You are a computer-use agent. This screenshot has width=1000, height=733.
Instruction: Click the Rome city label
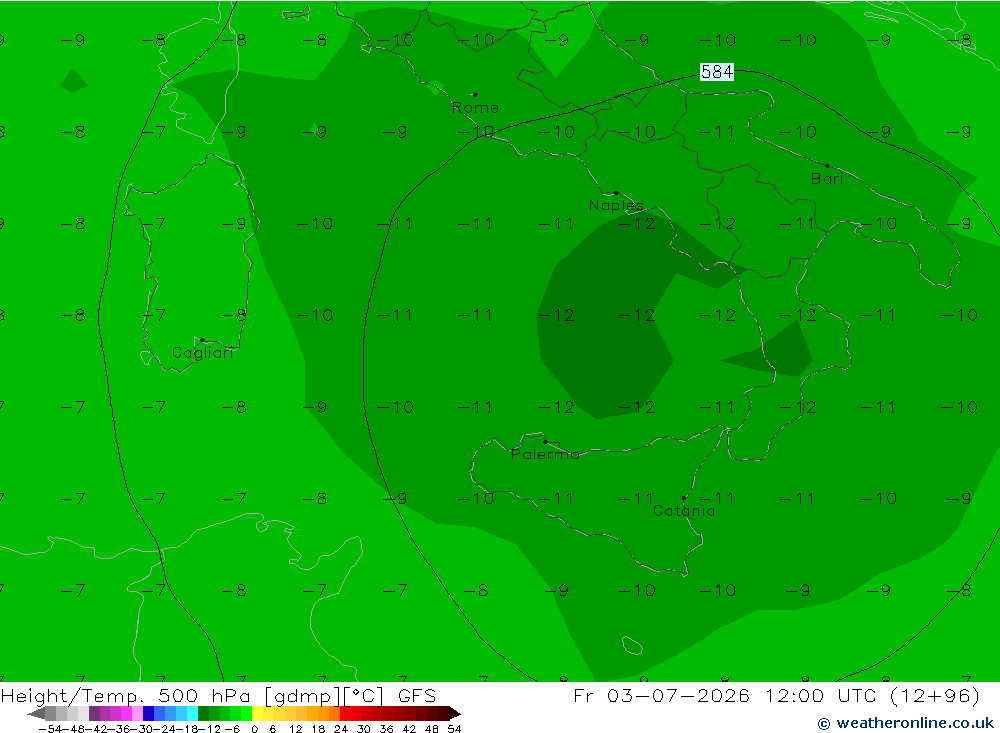pyautogui.click(x=475, y=108)
